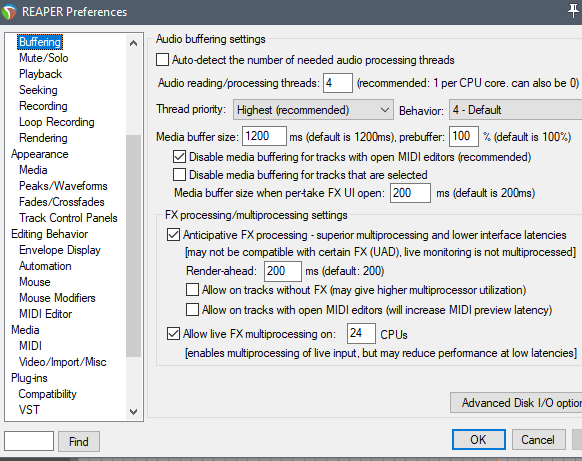The image size is (582, 461).
Task: Click the Find button
Action: tap(79, 441)
